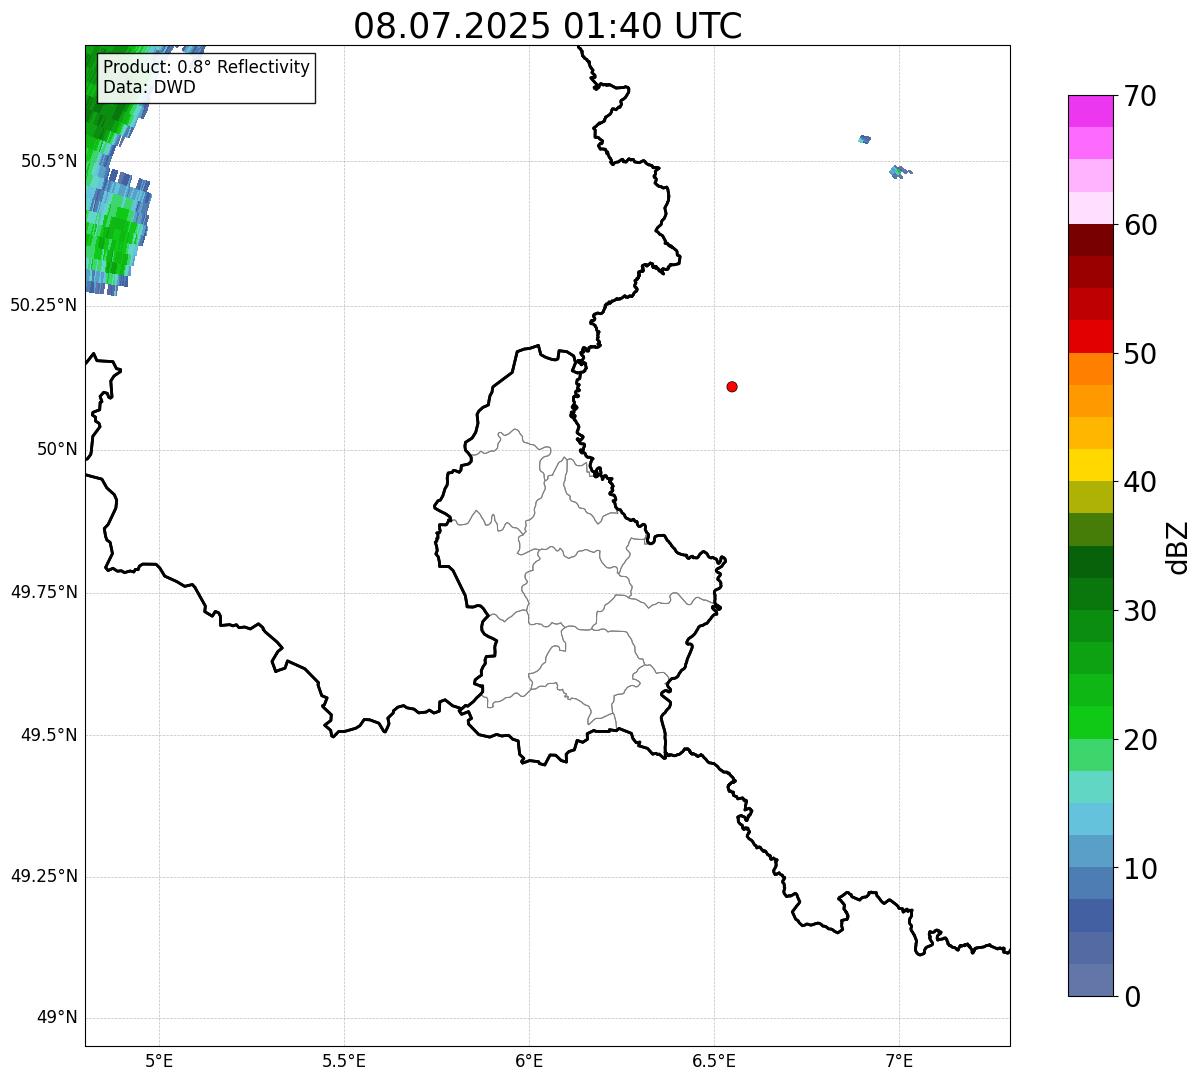Click the colorbar tick label 60

pyautogui.click(x=1140, y=225)
